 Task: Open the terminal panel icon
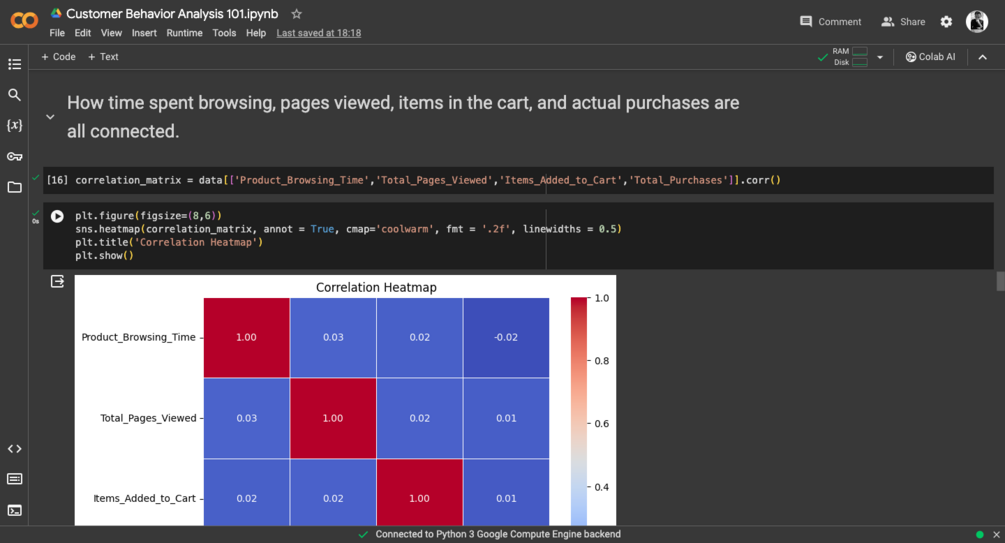tap(14, 510)
